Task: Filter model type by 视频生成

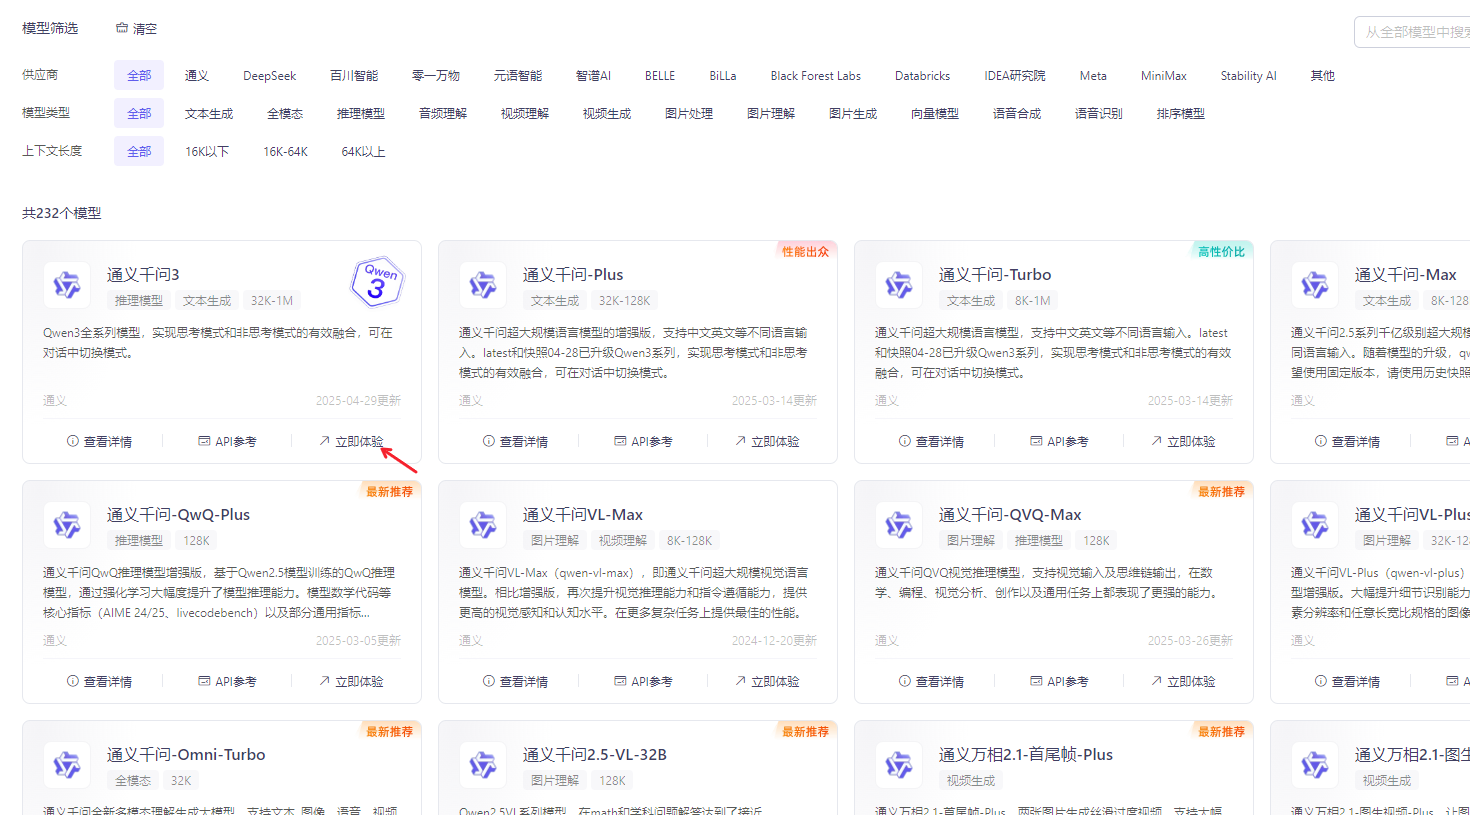Action: (607, 113)
